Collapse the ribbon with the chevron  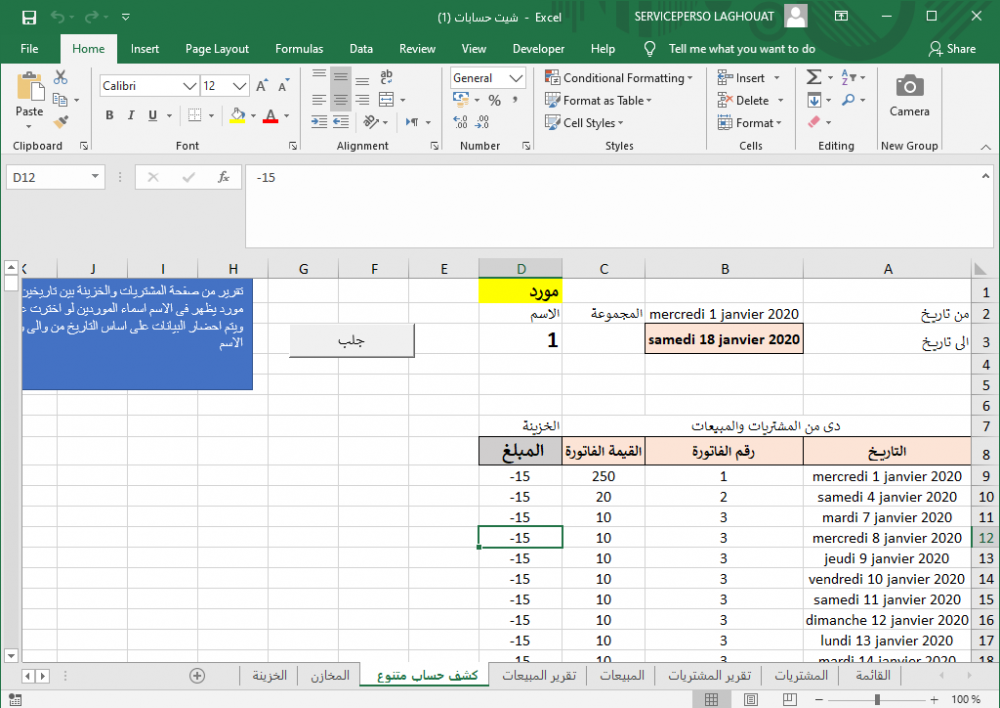click(x=985, y=147)
